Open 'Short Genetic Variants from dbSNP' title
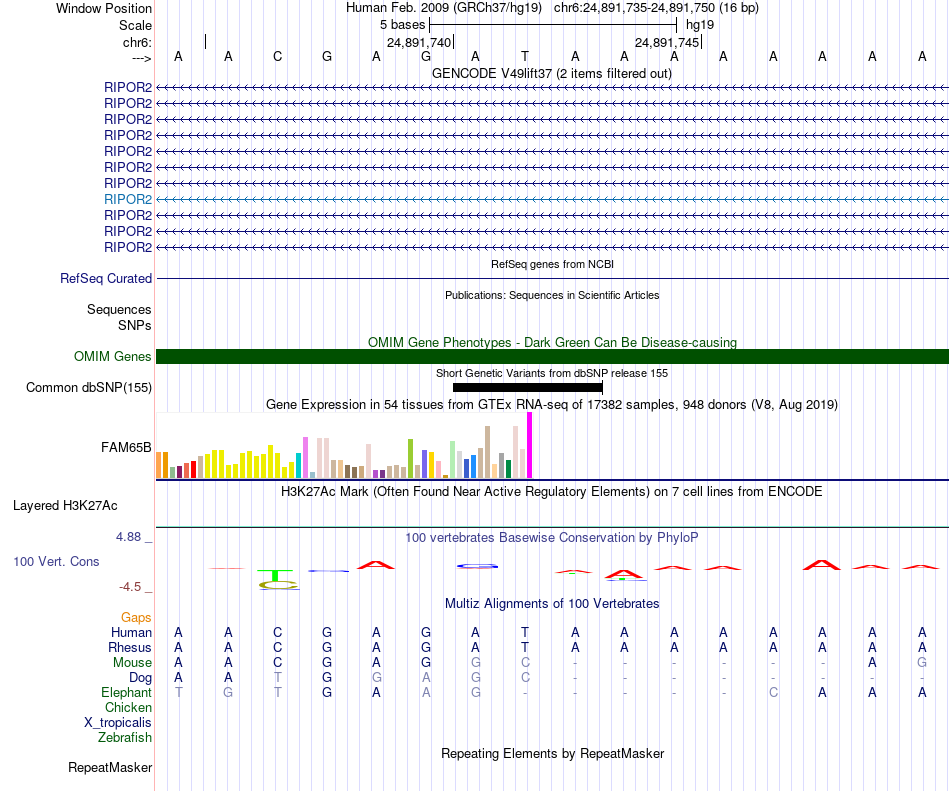 pyautogui.click(x=552, y=373)
